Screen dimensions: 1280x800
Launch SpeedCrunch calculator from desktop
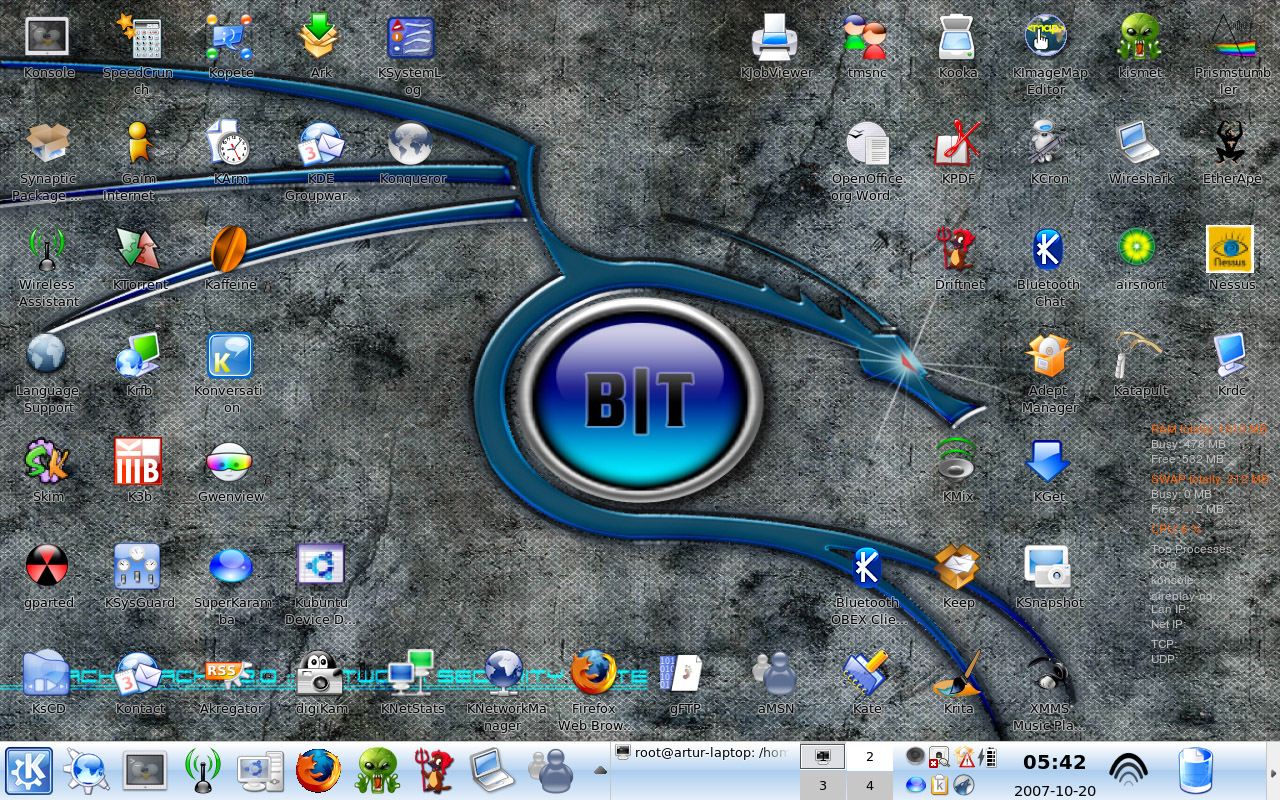coord(140,37)
